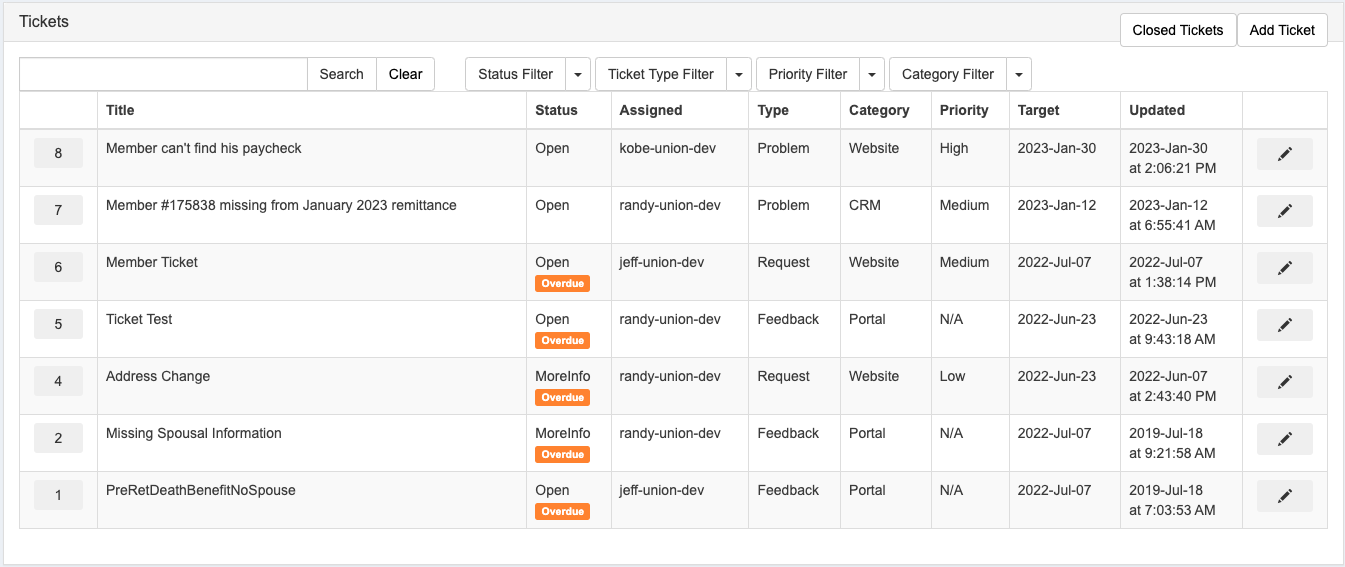
Task: Select ticket number 7 badge
Action: (58, 211)
